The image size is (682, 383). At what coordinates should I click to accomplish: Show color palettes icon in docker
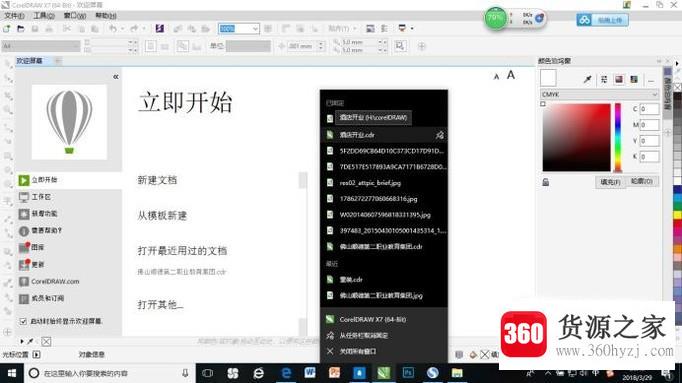coord(634,79)
